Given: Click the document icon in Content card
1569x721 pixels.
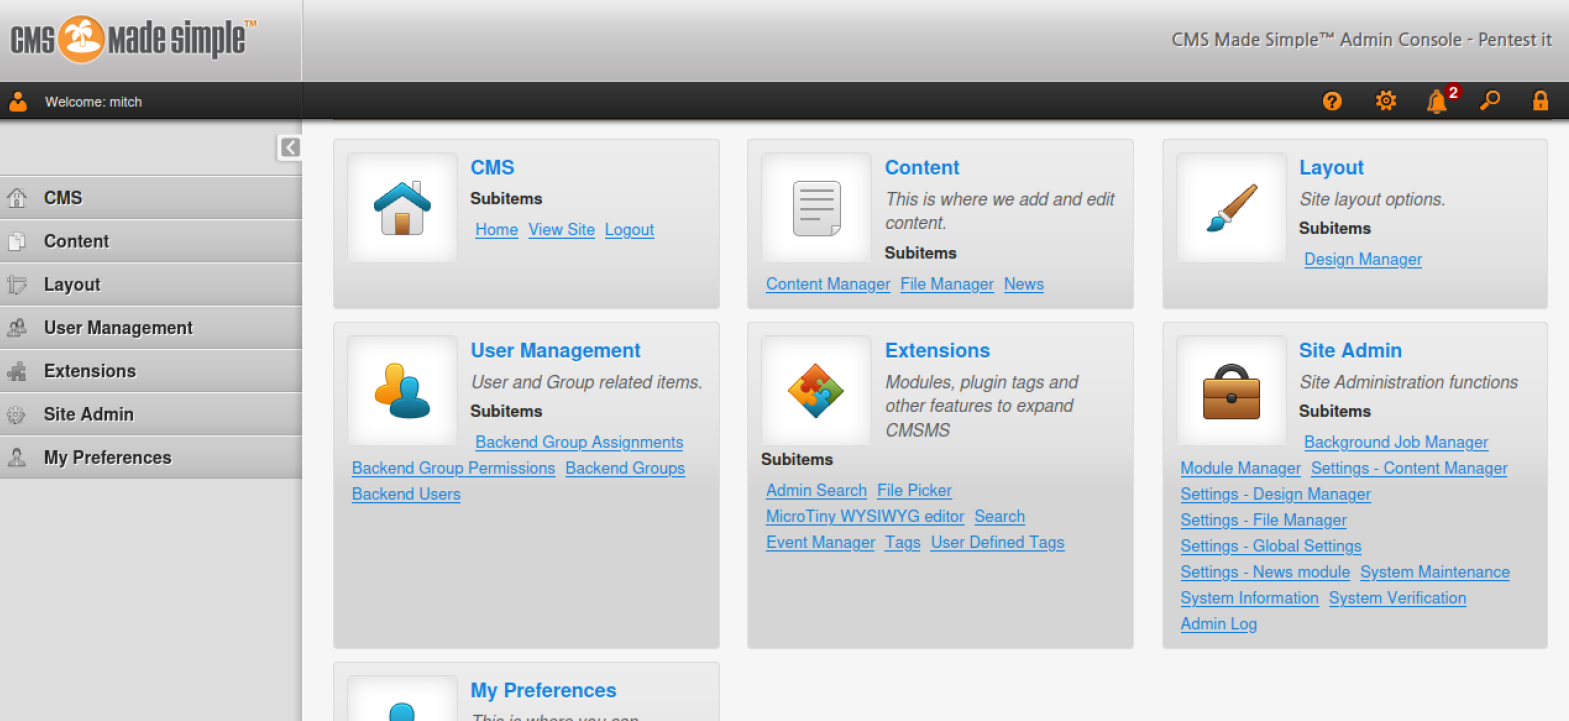Looking at the screenshot, I should tap(816, 208).
